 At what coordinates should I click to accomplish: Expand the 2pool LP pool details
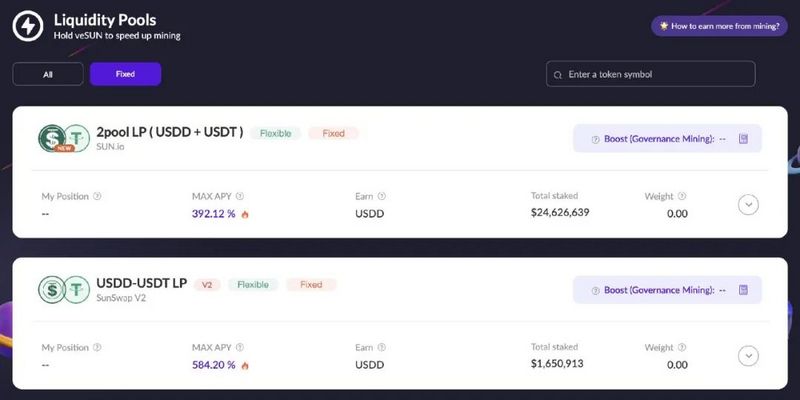point(748,204)
